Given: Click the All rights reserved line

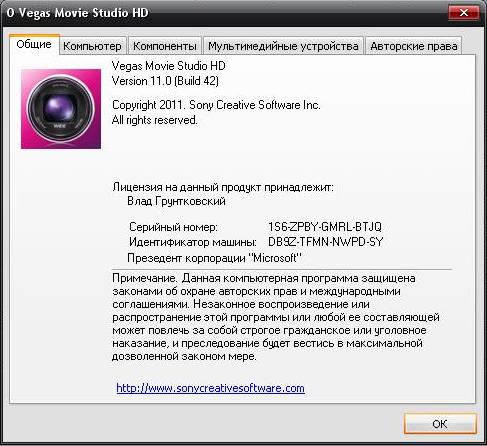Looking at the screenshot, I should point(155,120).
